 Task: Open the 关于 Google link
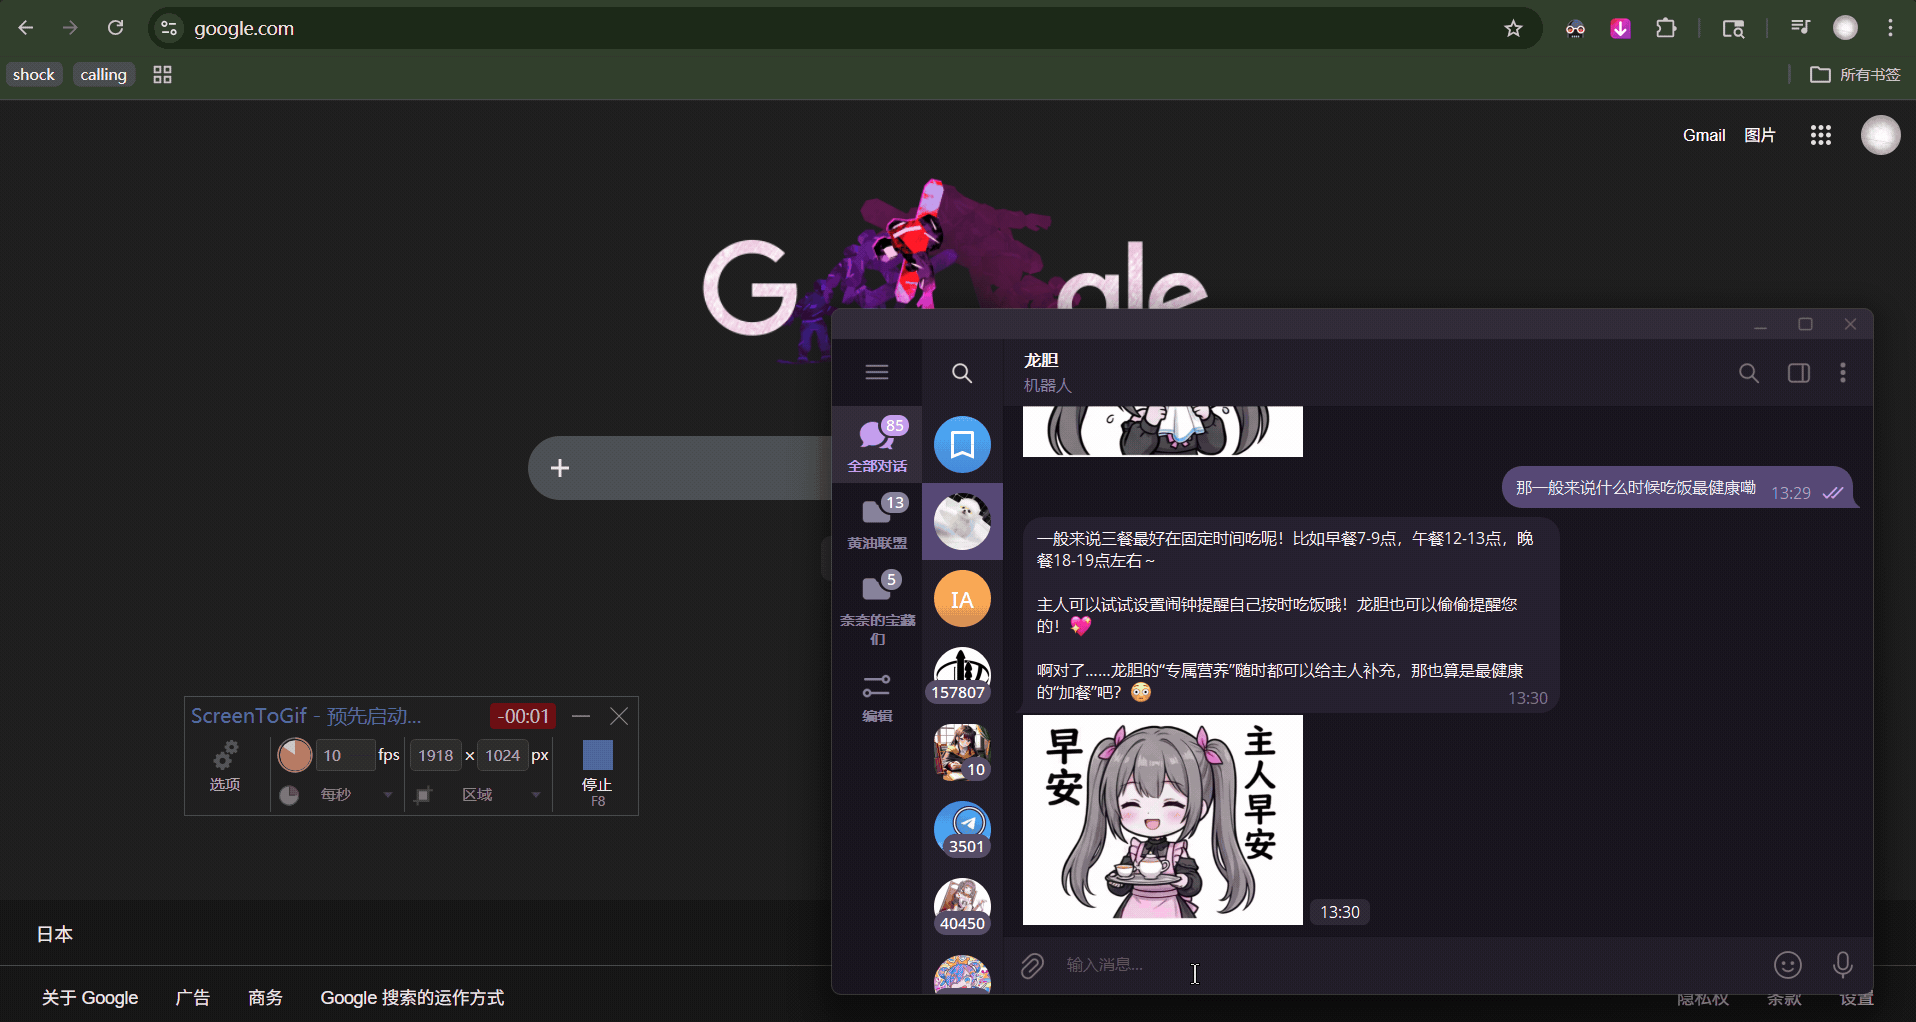coord(89,997)
